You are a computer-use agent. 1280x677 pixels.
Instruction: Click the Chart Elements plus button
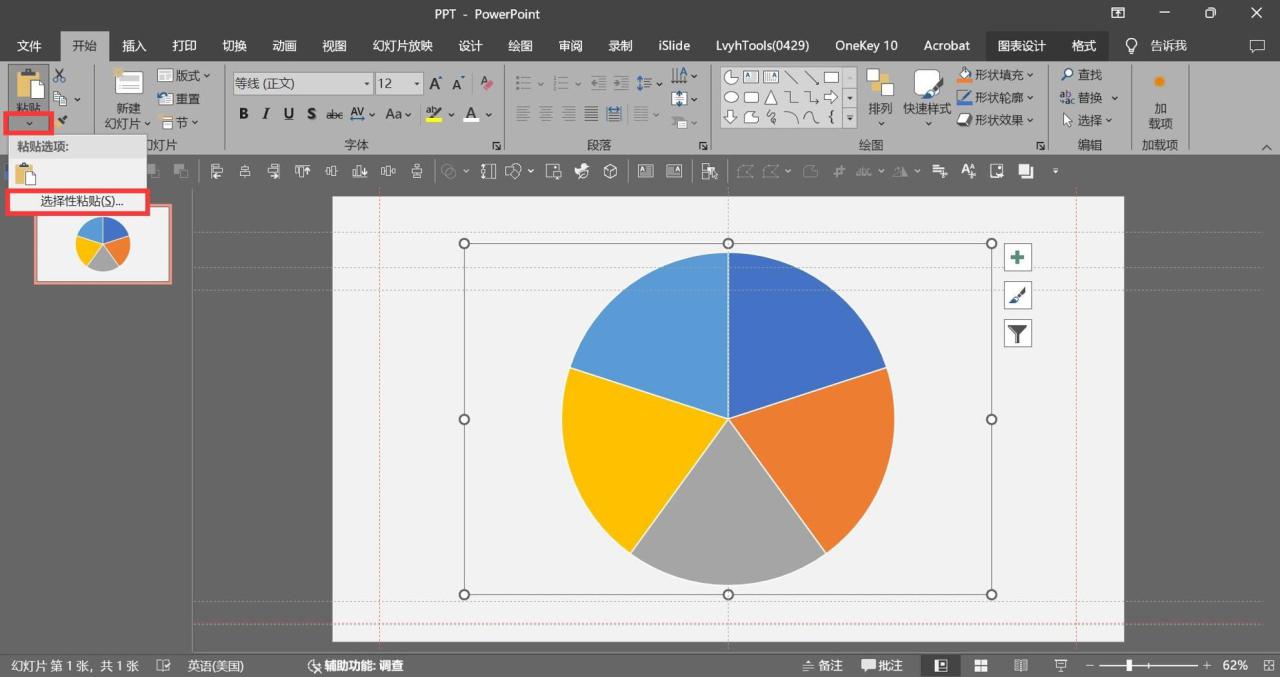coord(1017,258)
